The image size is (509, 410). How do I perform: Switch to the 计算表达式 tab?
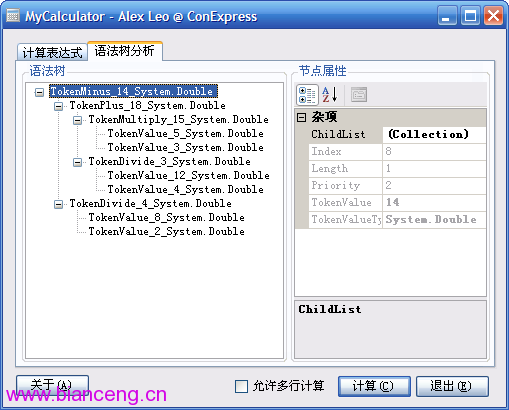tap(52, 52)
